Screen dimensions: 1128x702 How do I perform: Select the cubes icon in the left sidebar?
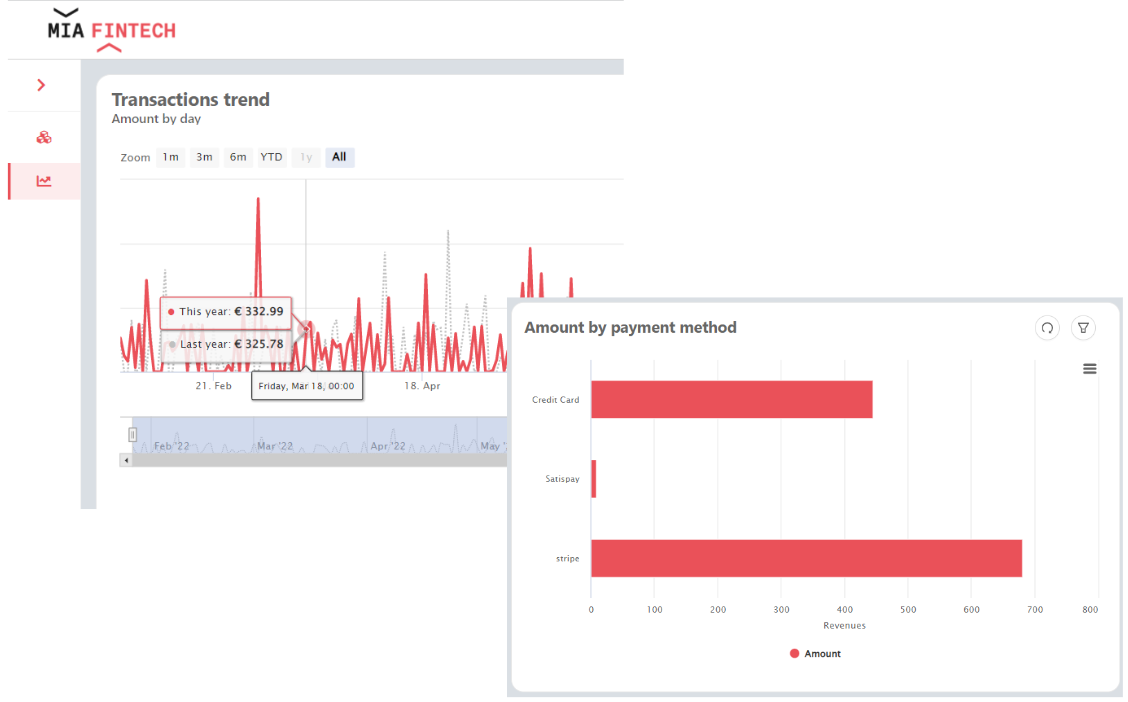tap(43, 136)
